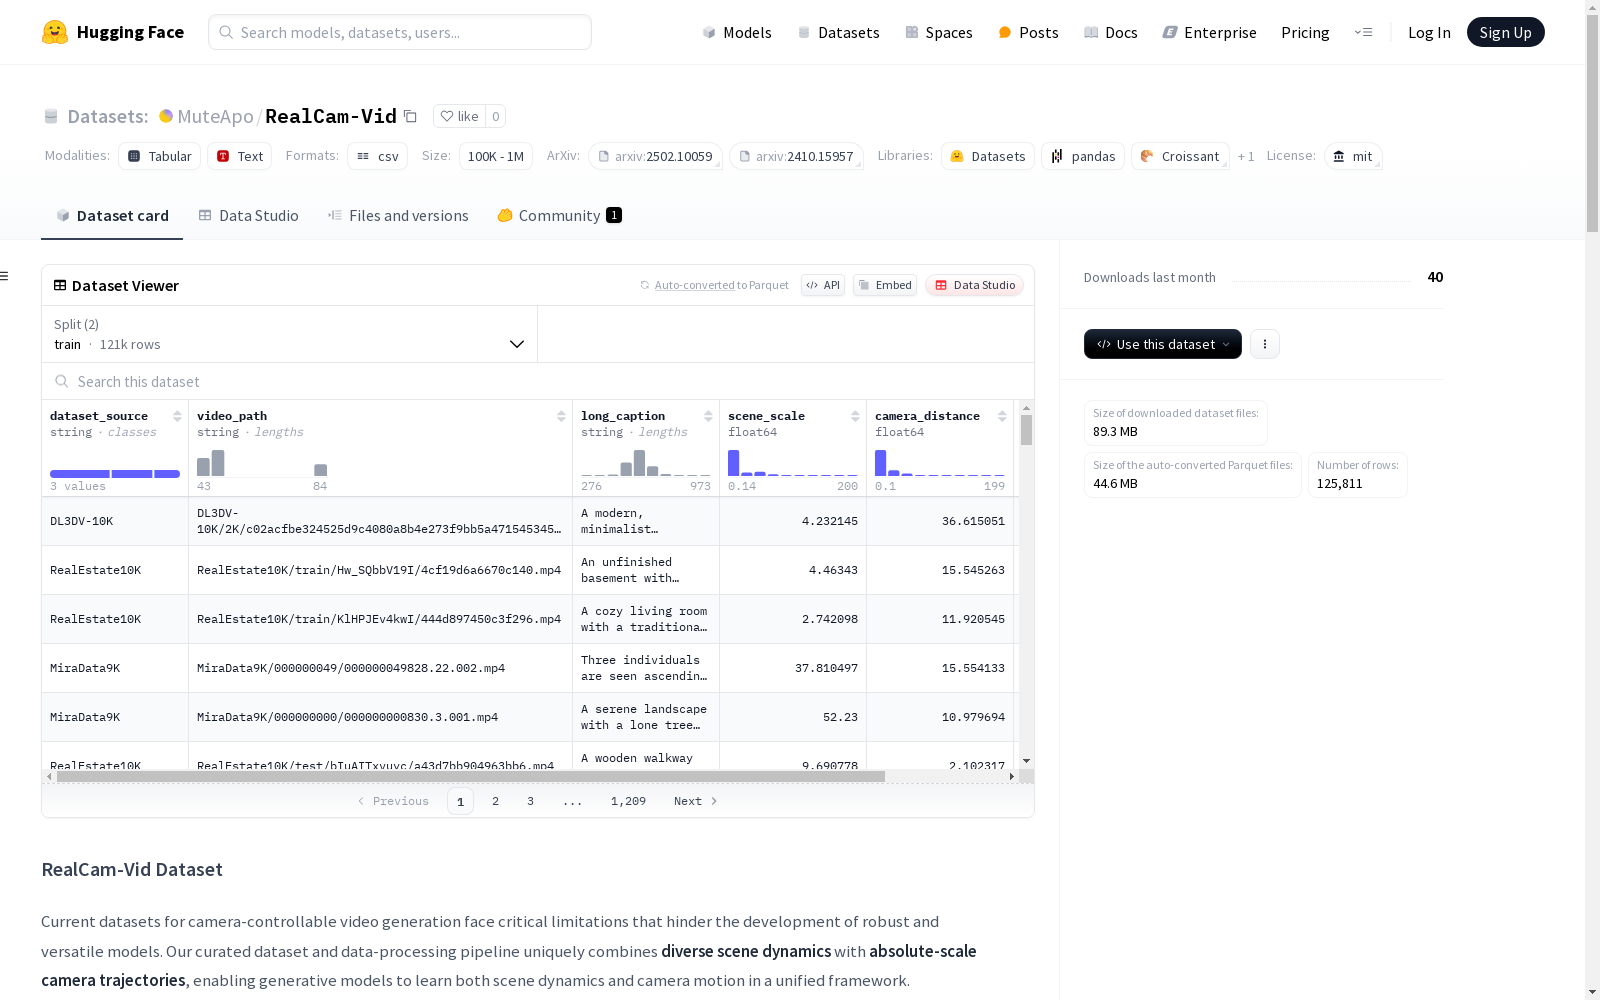Select the caption cell 'Three individuals are seen ascendin…'
The image size is (1600, 1000).
646,668
